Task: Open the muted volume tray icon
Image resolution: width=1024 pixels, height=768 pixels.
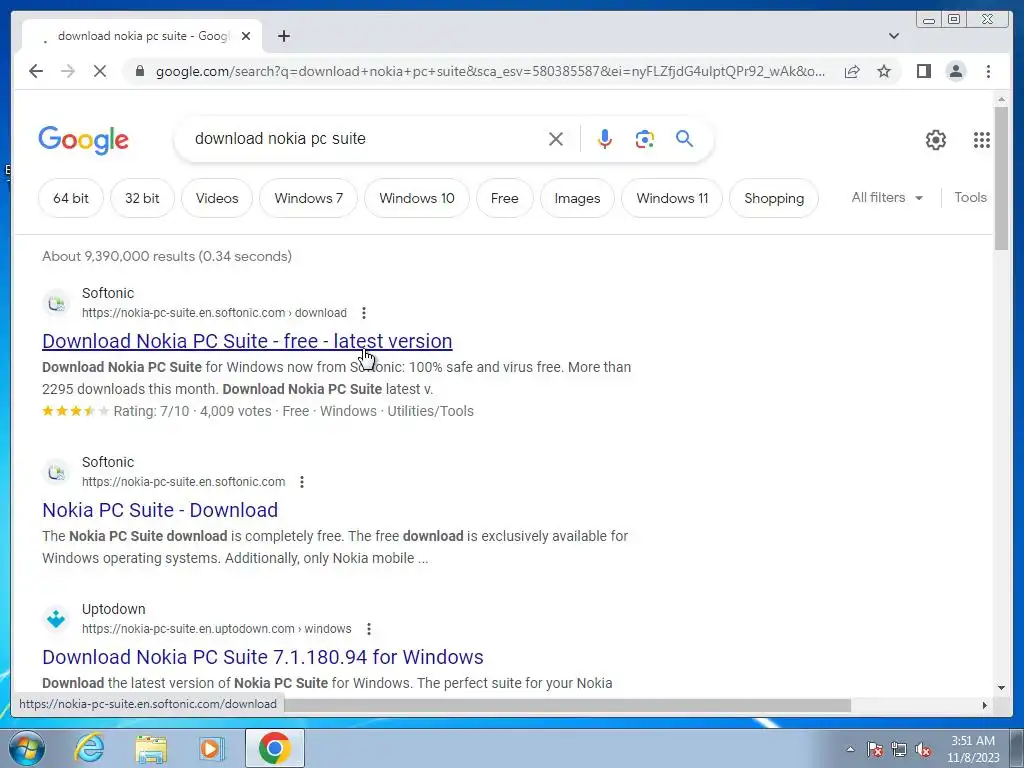Action: (923, 749)
